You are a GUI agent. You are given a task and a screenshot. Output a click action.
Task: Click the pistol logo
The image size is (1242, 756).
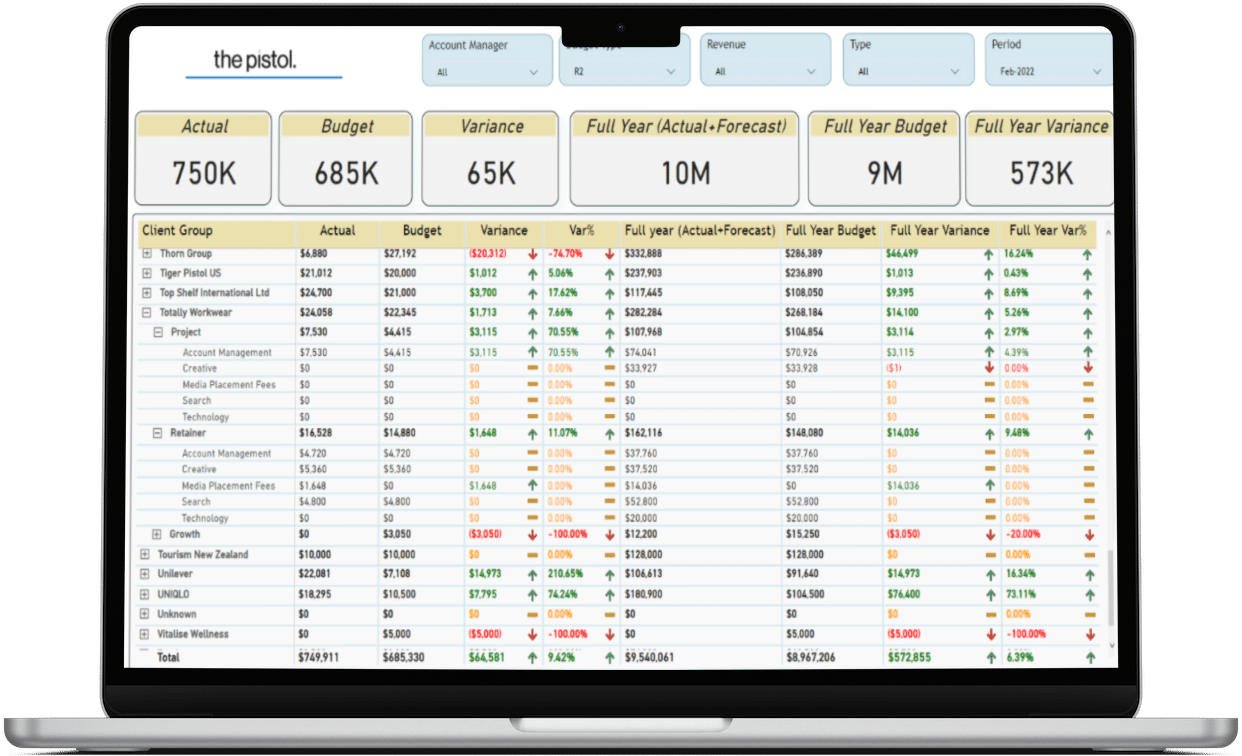point(256,59)
